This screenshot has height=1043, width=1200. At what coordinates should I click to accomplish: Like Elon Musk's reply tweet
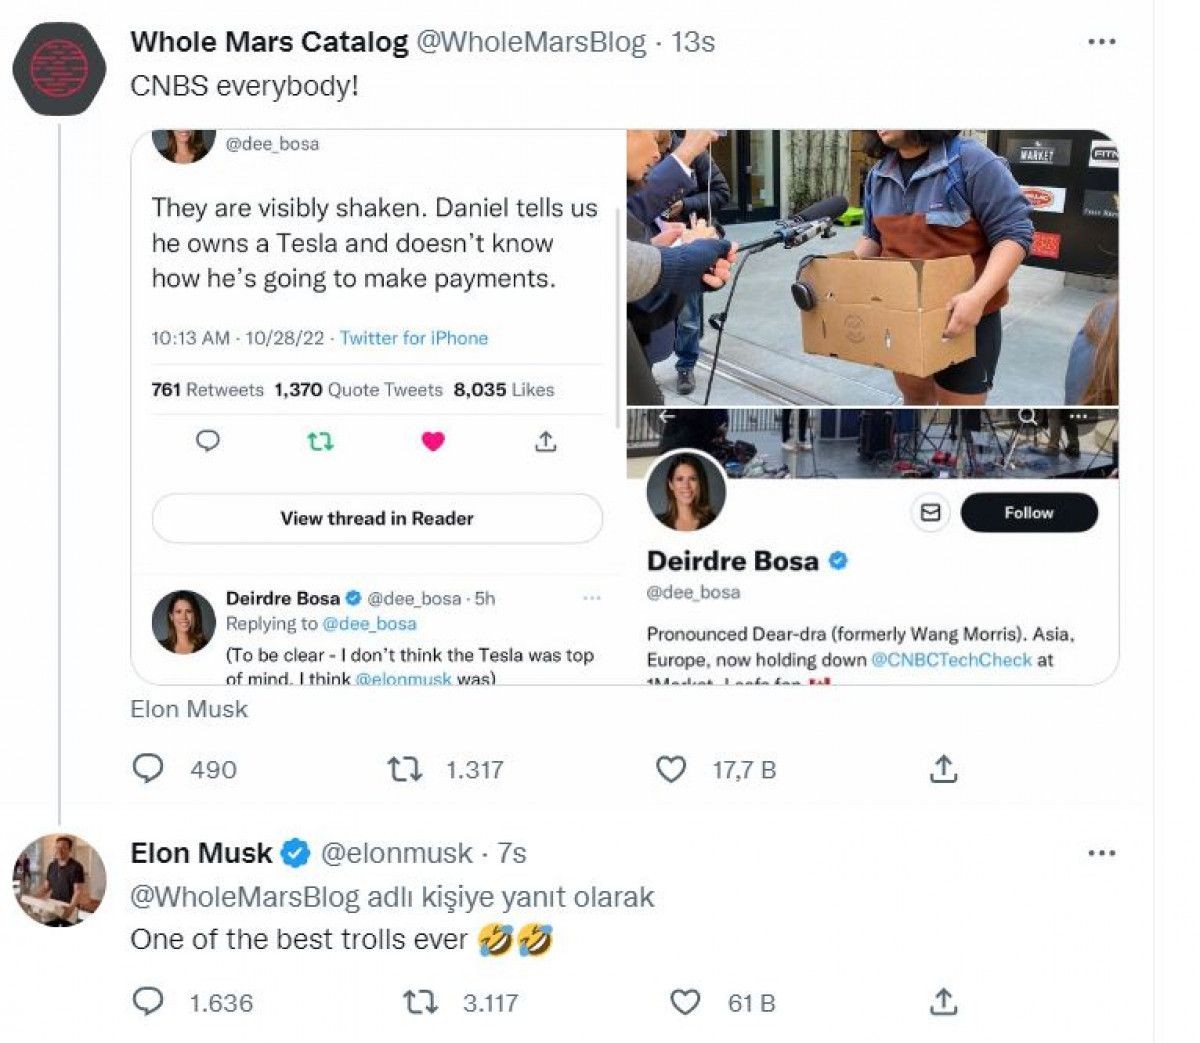[x=685, y=1002]
